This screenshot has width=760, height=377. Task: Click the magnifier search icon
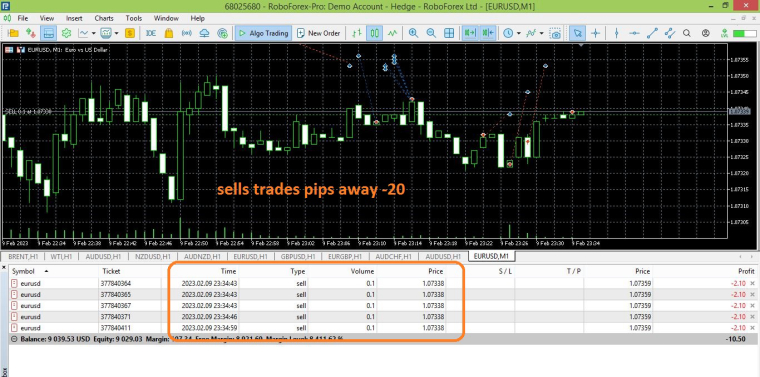coord(687,33)
